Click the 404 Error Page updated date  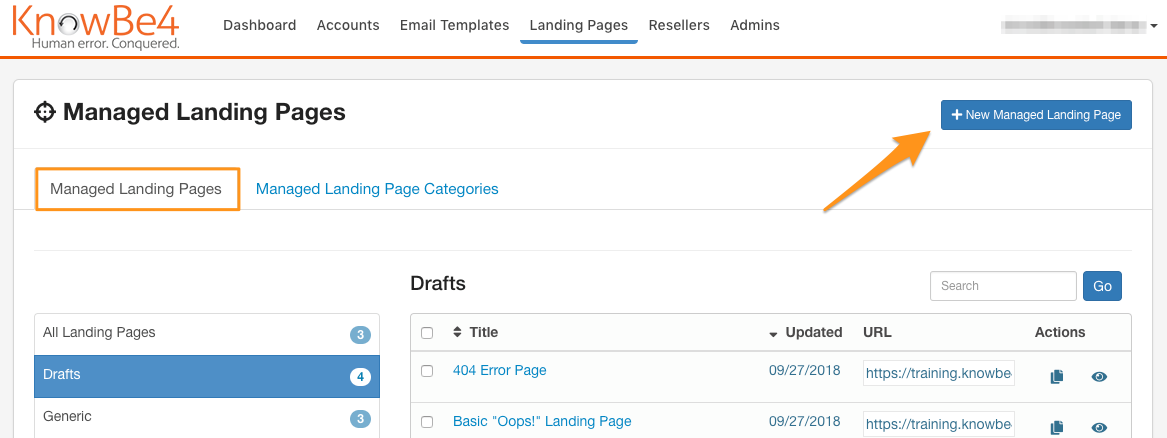pos(805,370)
